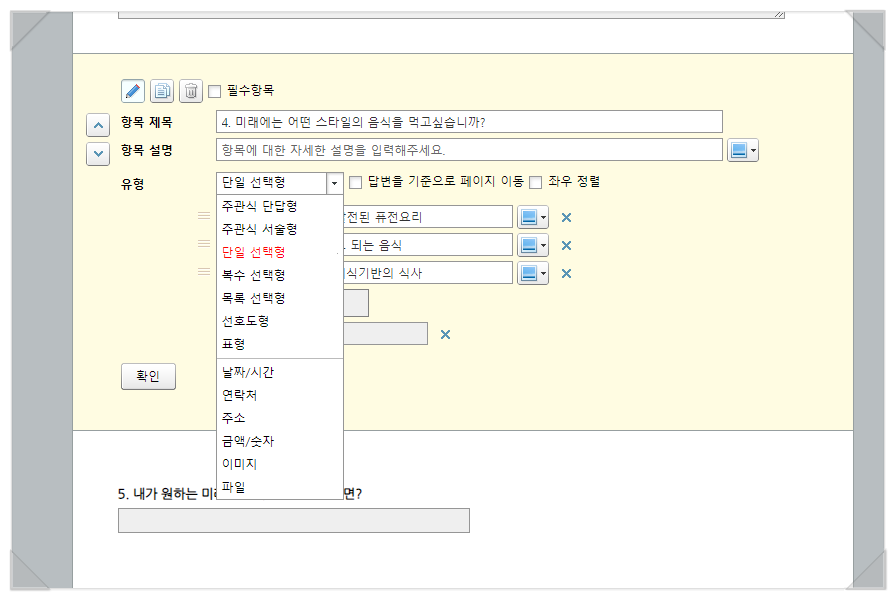This screenshot has width=896, height=600.
Task: Select the pencil edit icon
Action: pos(132,90)
